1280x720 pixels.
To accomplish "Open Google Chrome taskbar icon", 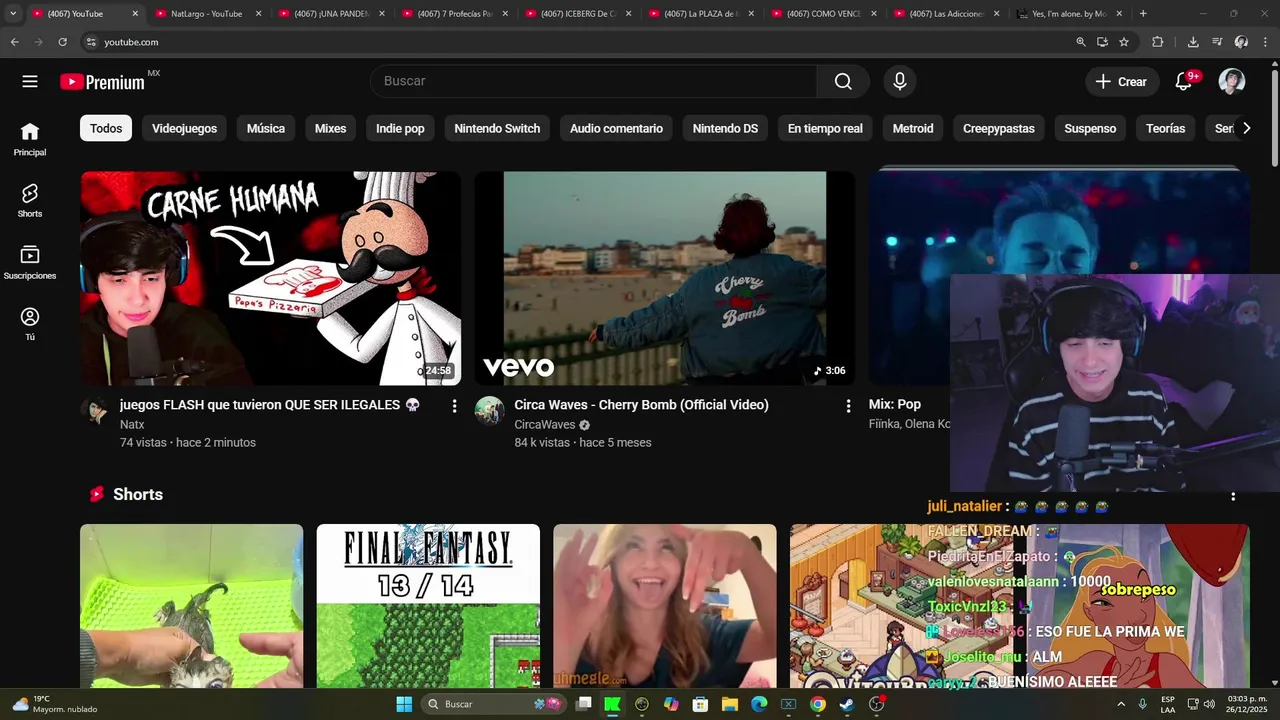I will (x=818, y=704).
